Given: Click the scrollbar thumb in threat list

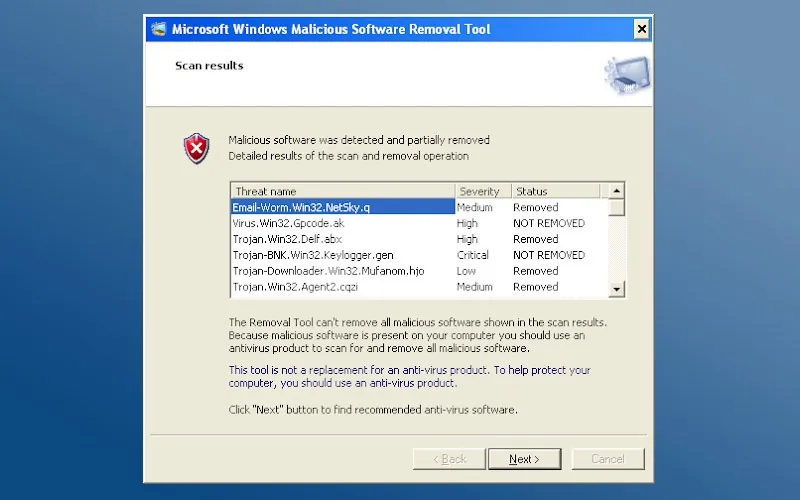Looking at the screenshot, I should [616, 208].
